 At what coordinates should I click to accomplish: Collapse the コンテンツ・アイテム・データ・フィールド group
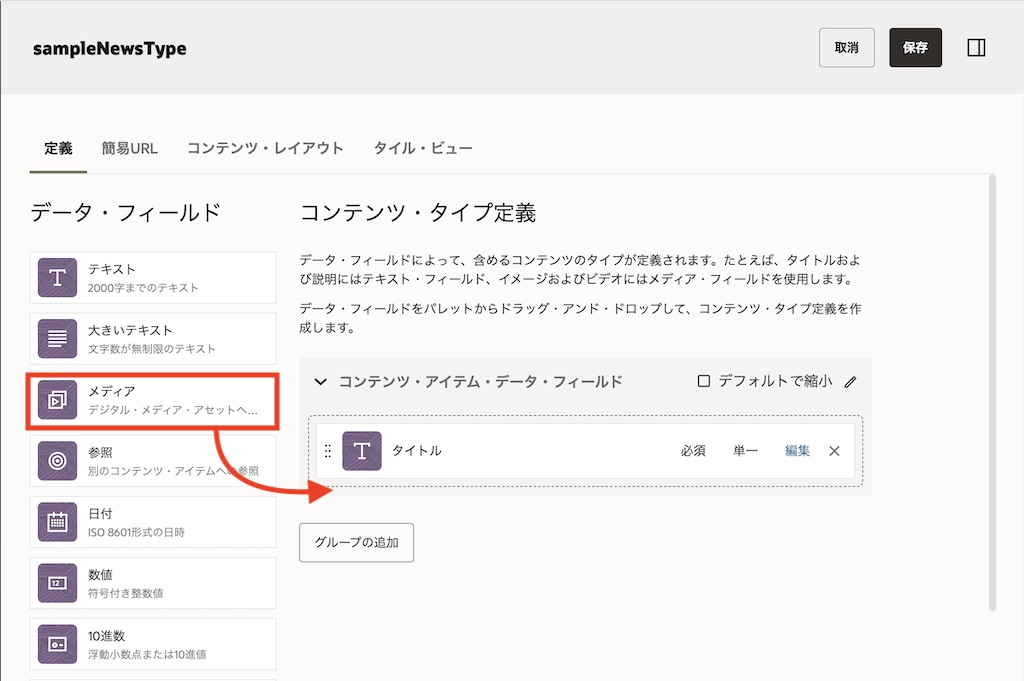[321, 381]
